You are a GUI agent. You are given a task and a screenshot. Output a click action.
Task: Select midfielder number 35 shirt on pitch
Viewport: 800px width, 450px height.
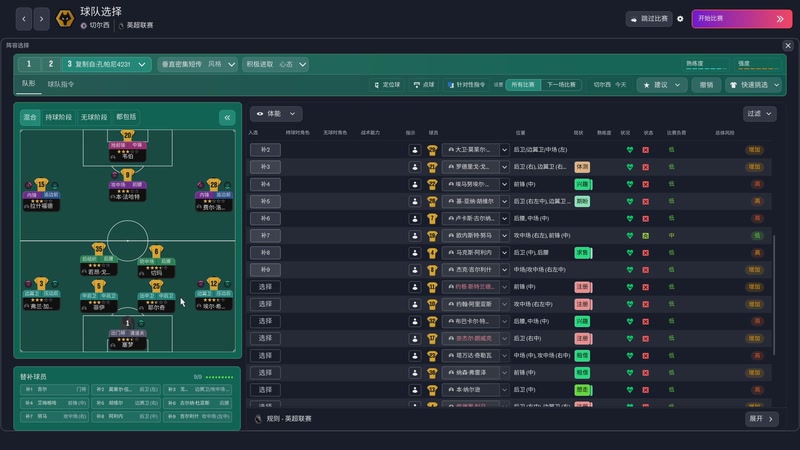tap(99, 249)
